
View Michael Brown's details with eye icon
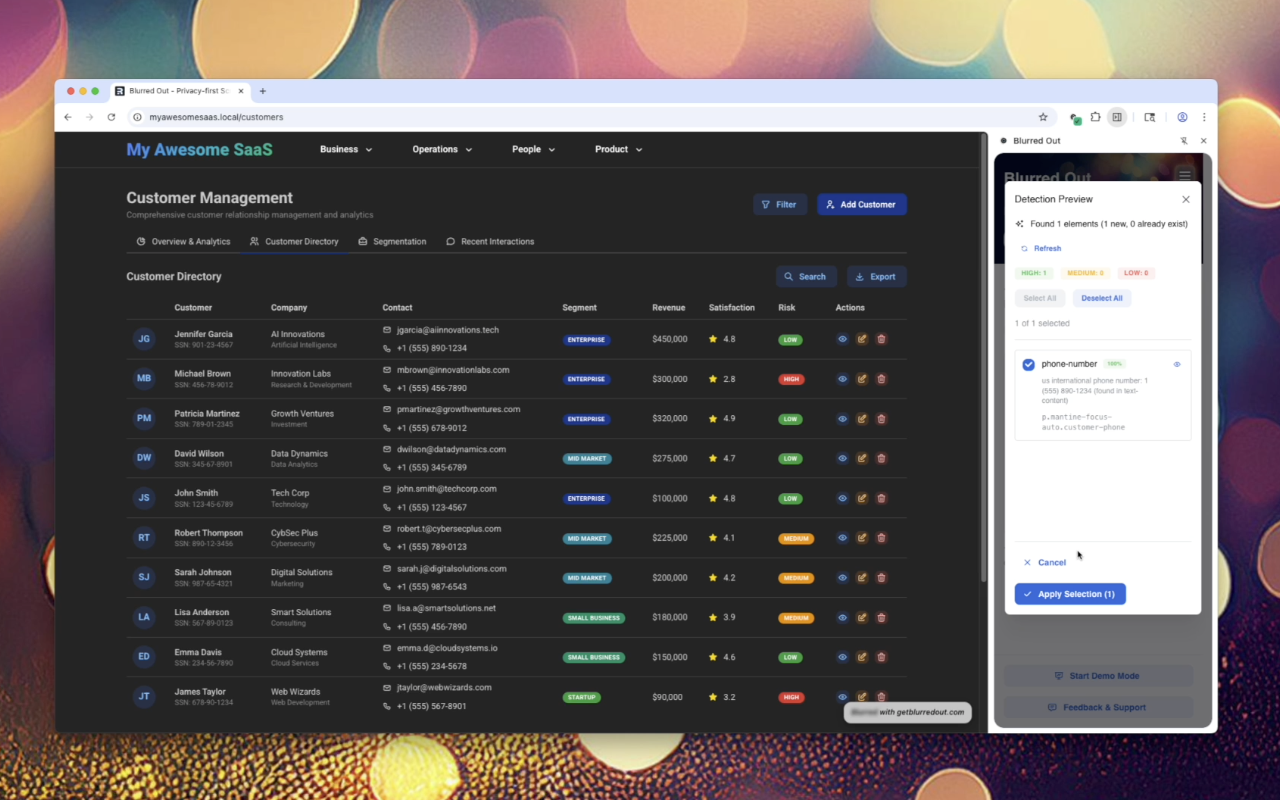(x=842, y=379)
